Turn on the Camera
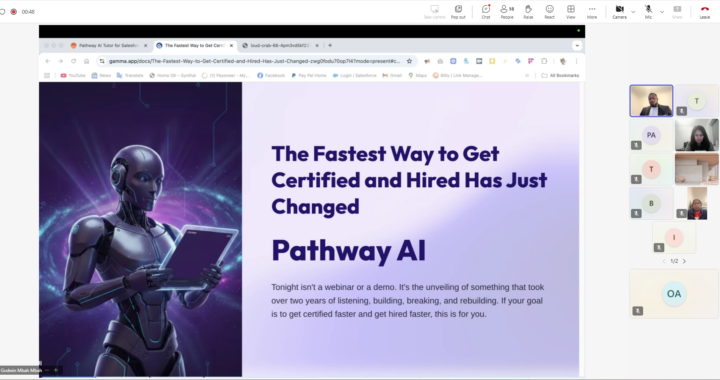The width and height of the screenshot is (720, 380). tap(619, 11)
